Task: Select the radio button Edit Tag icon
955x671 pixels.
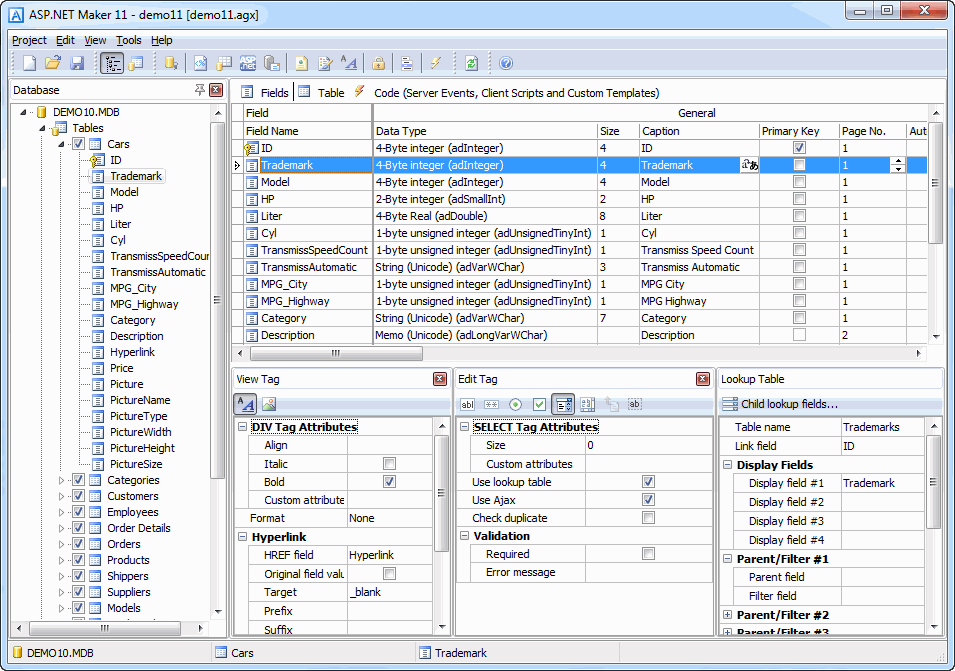Action: click(515, 404)
